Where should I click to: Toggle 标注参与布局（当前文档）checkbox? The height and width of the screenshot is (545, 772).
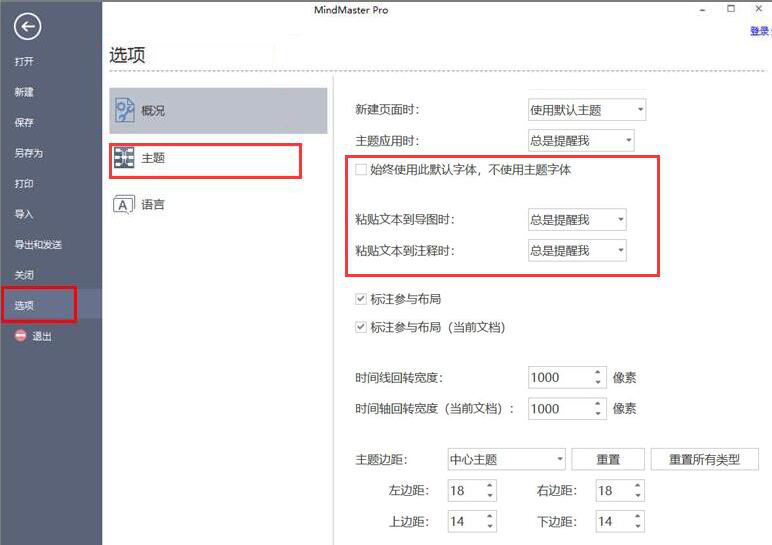361,327
